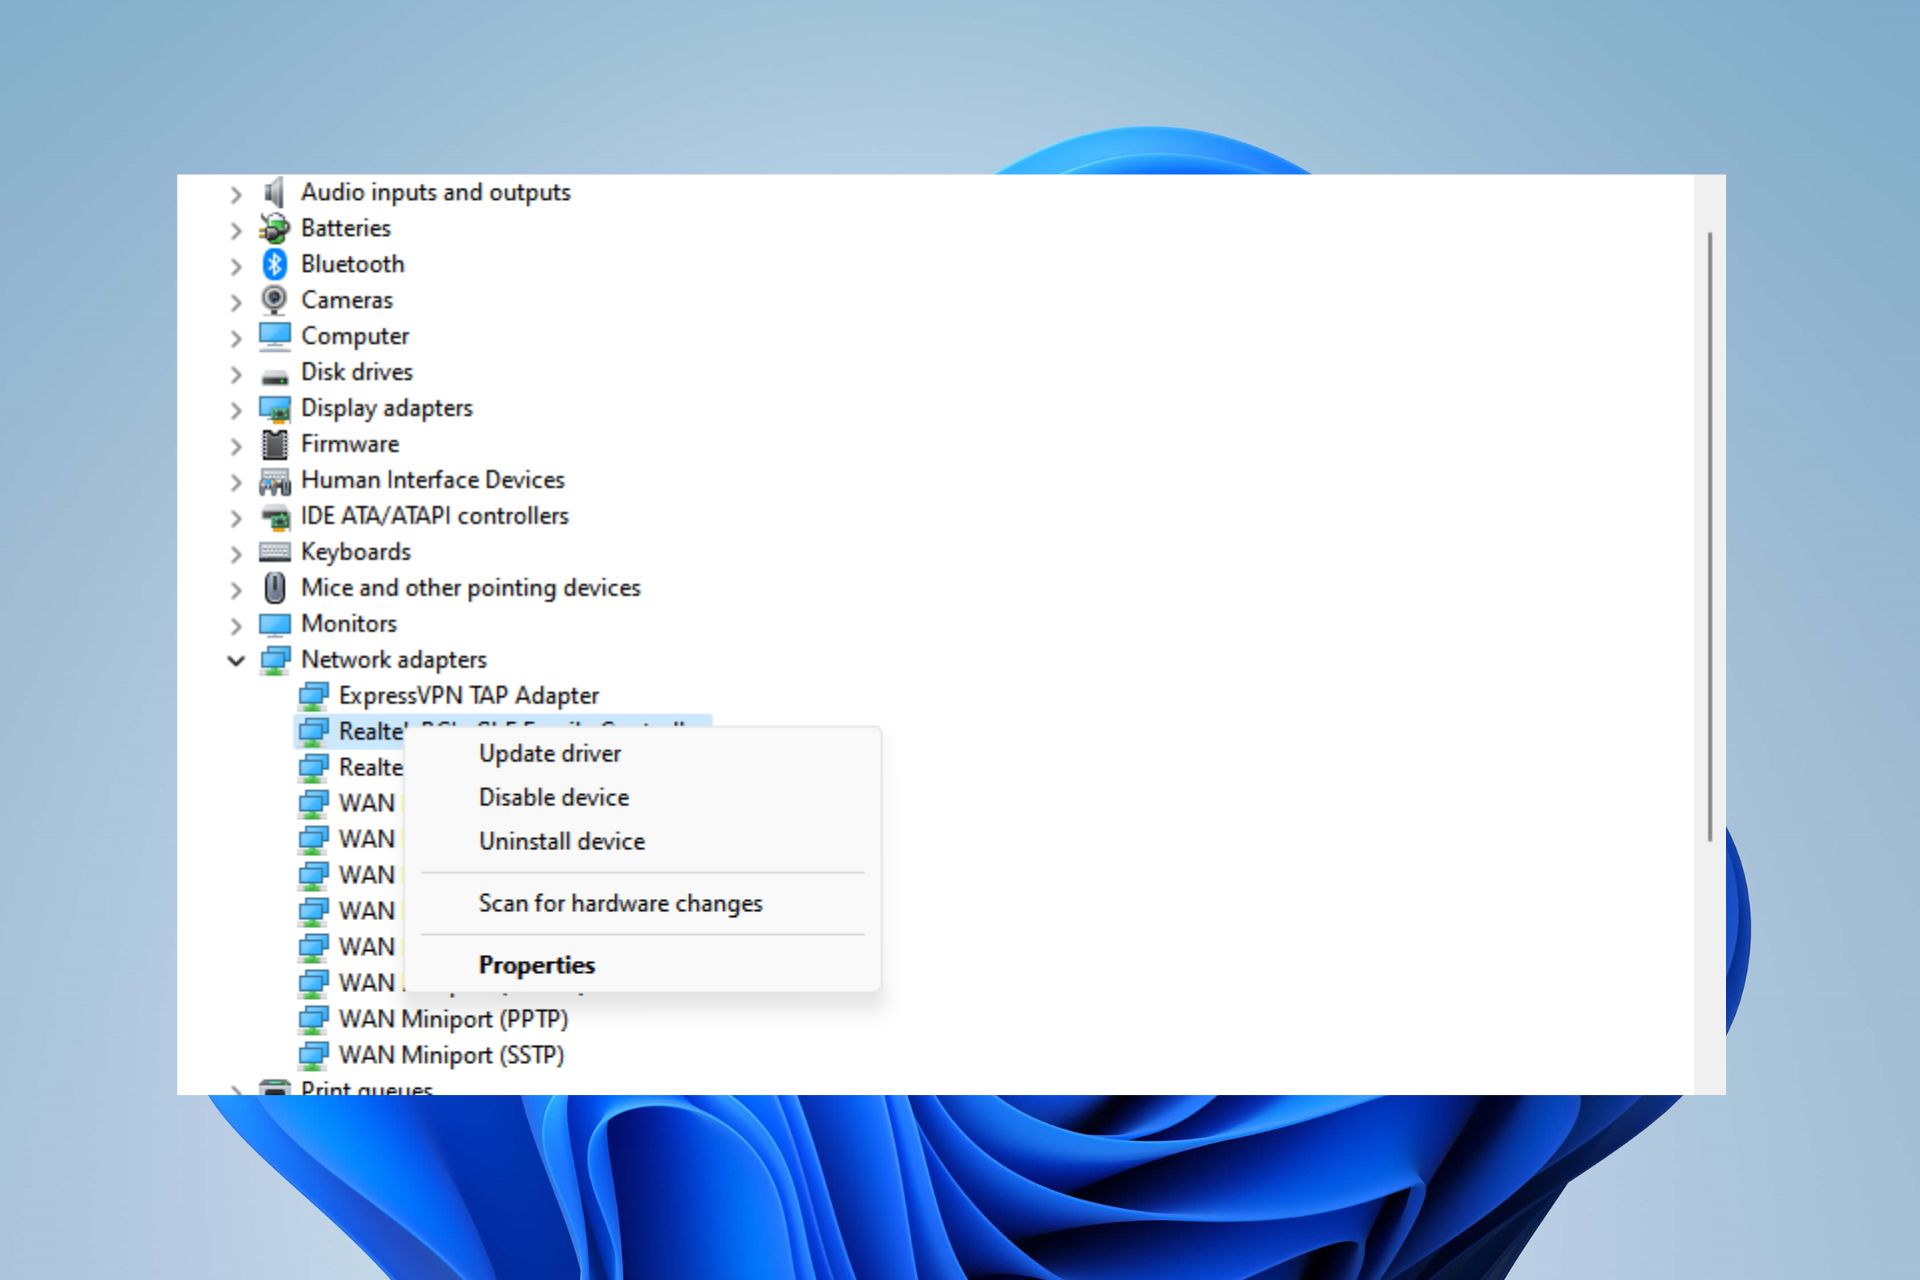Click the Computer monitor icon

[x=274, y=336]
